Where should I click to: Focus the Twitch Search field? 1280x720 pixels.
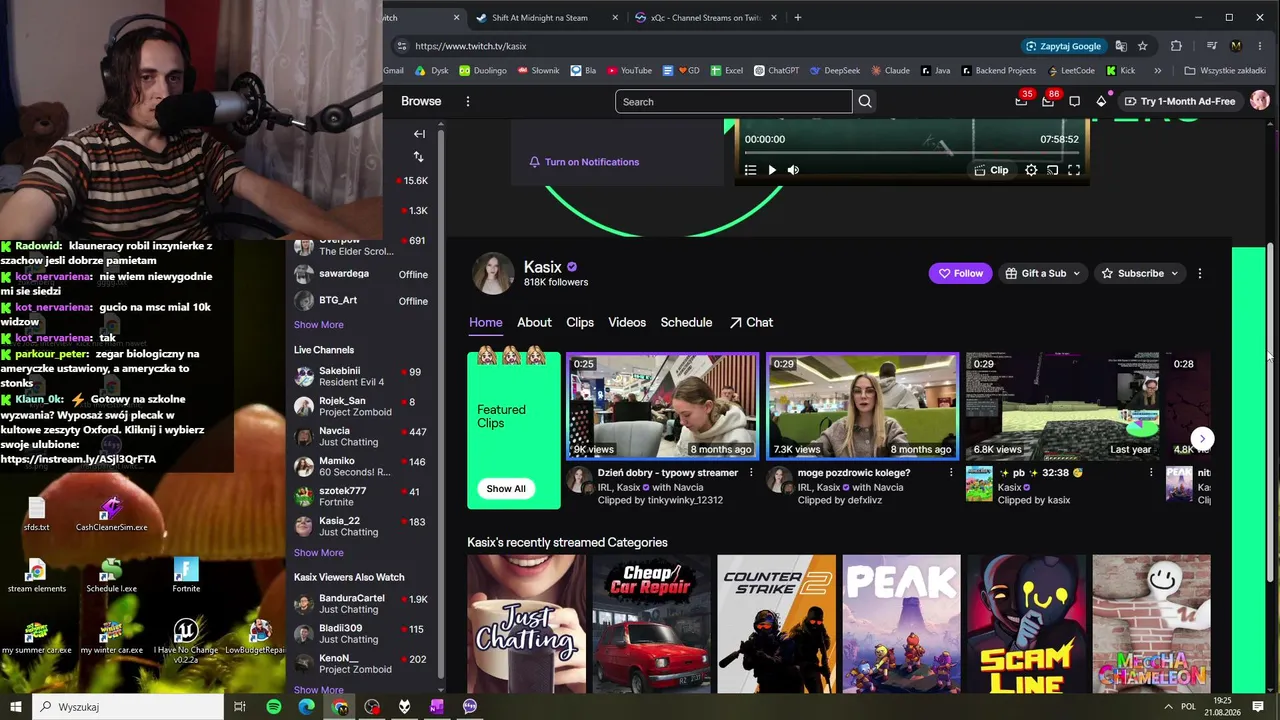(x=734, y=101)
